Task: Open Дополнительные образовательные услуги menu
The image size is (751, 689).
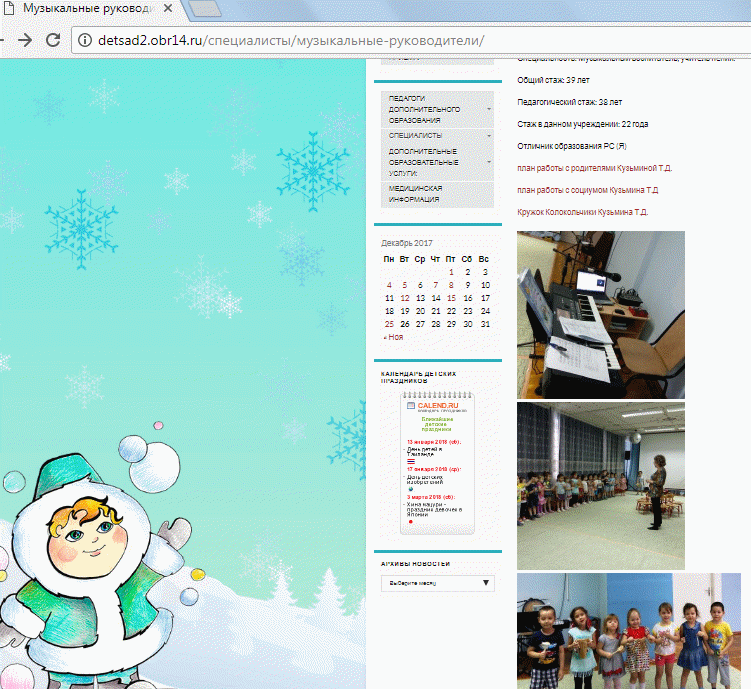Action: 437,162
